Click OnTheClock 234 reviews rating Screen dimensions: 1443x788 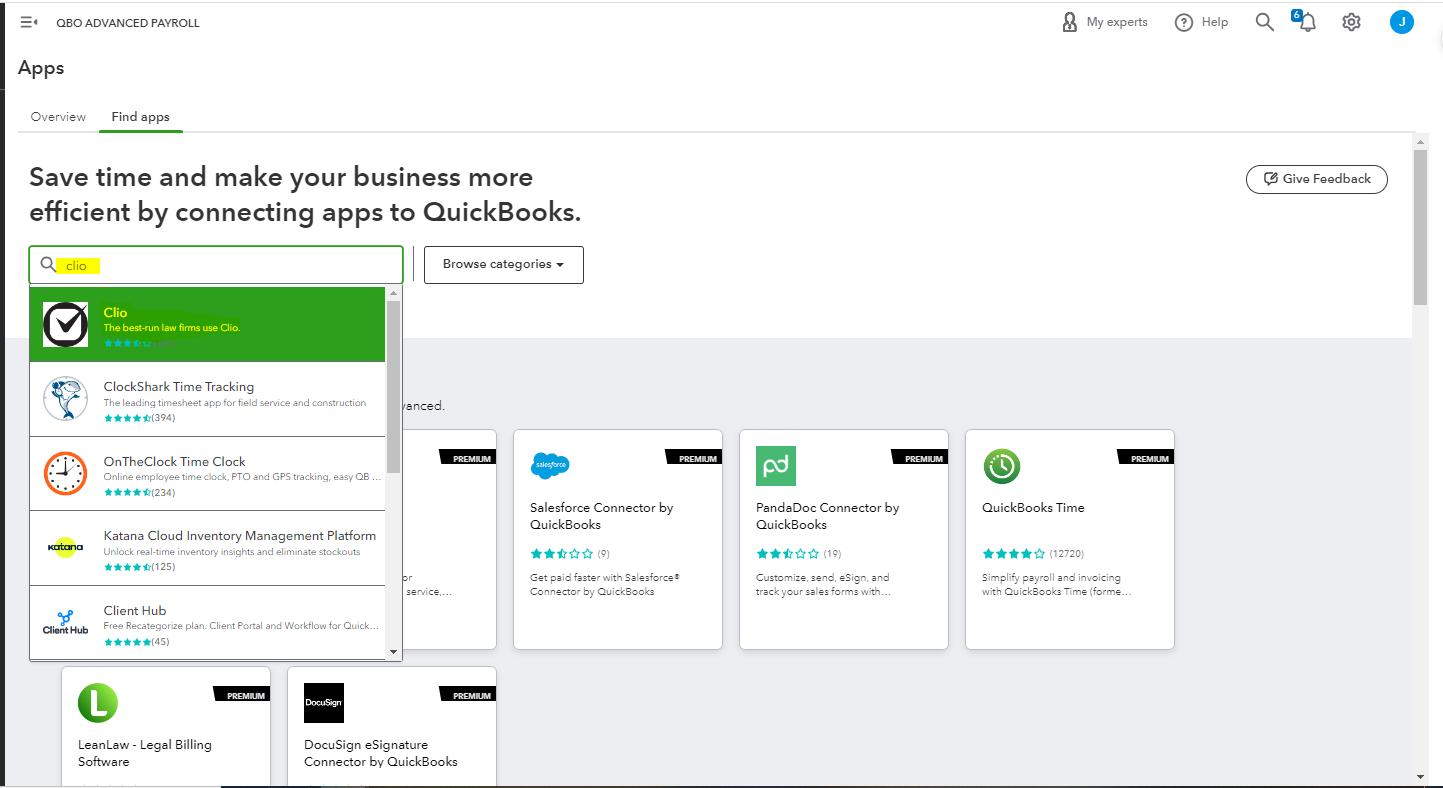140,492
